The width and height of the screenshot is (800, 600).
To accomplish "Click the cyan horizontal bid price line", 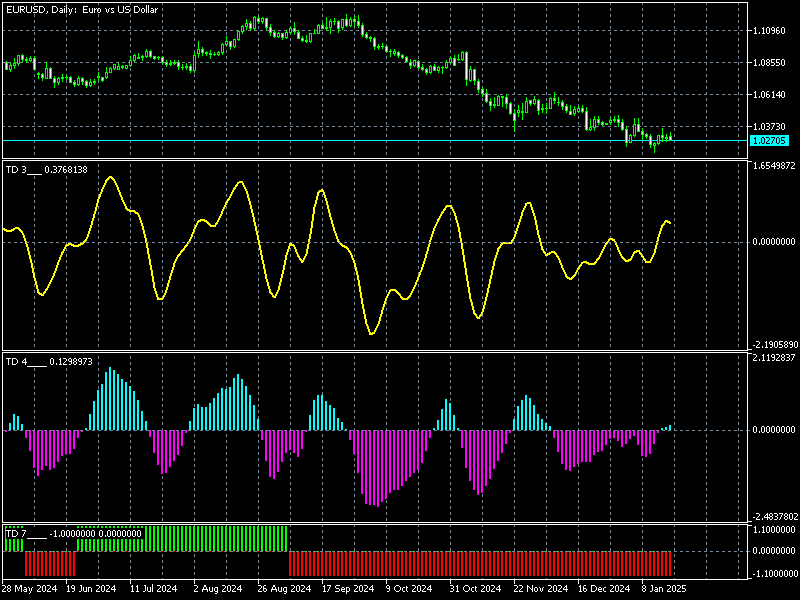I will (x=375, y=140).
